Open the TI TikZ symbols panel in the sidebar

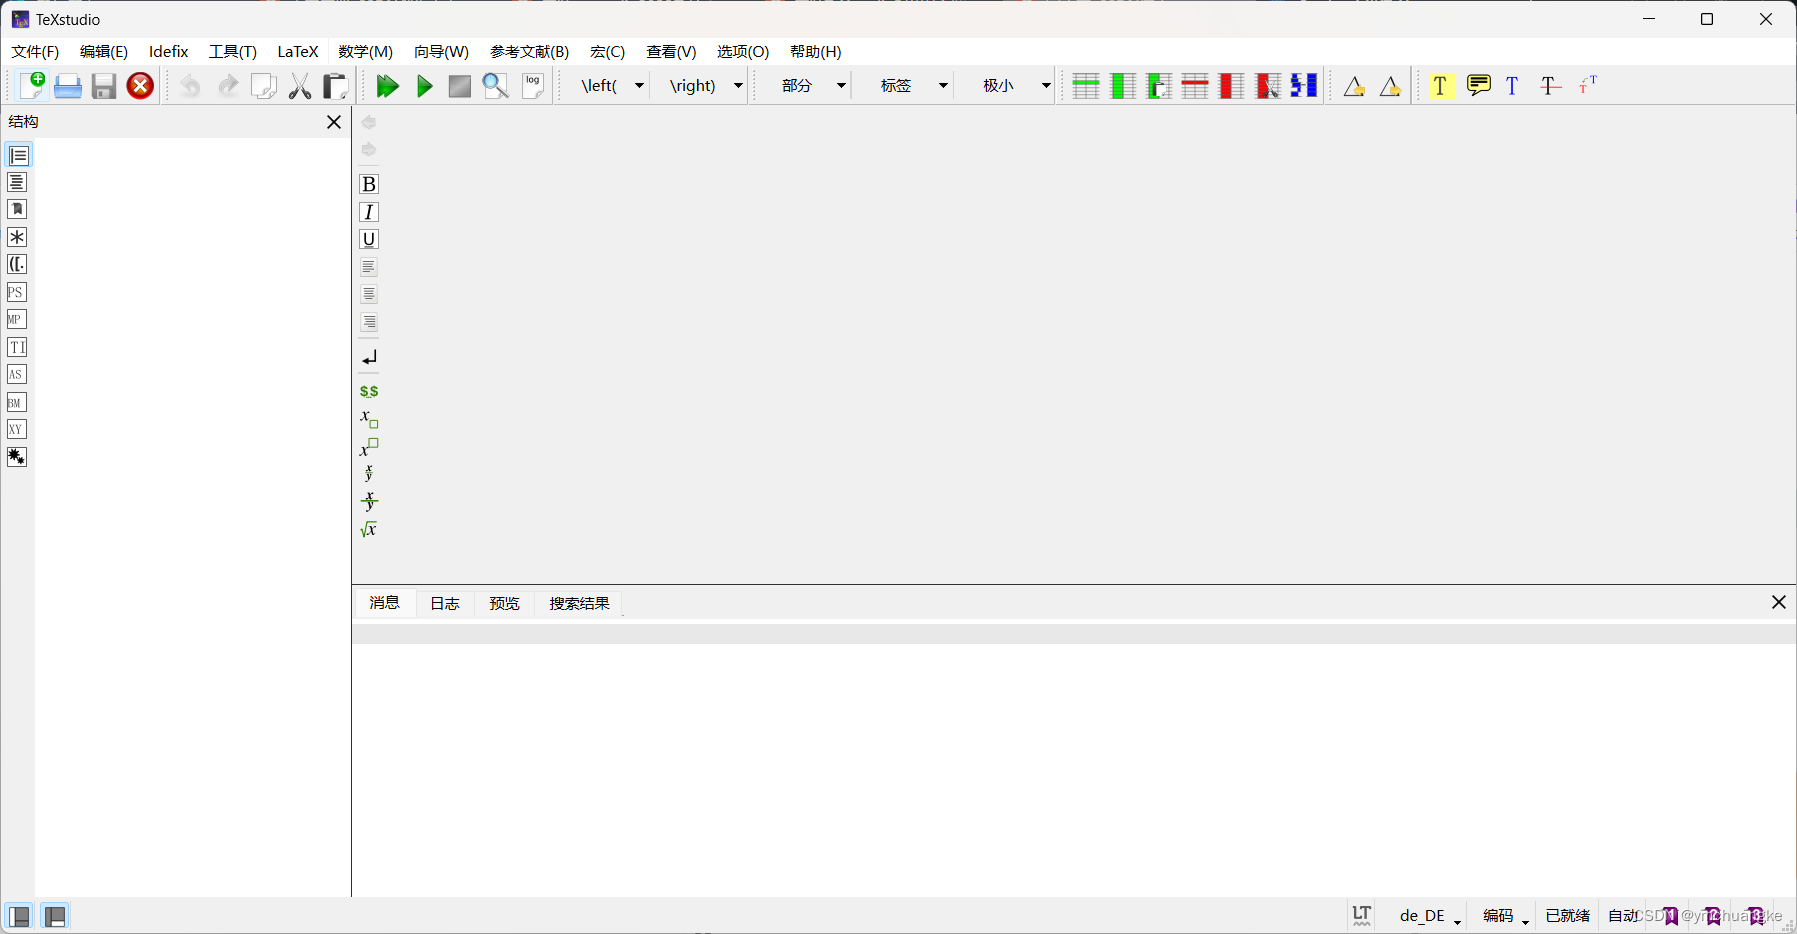[x=16, y=347]
